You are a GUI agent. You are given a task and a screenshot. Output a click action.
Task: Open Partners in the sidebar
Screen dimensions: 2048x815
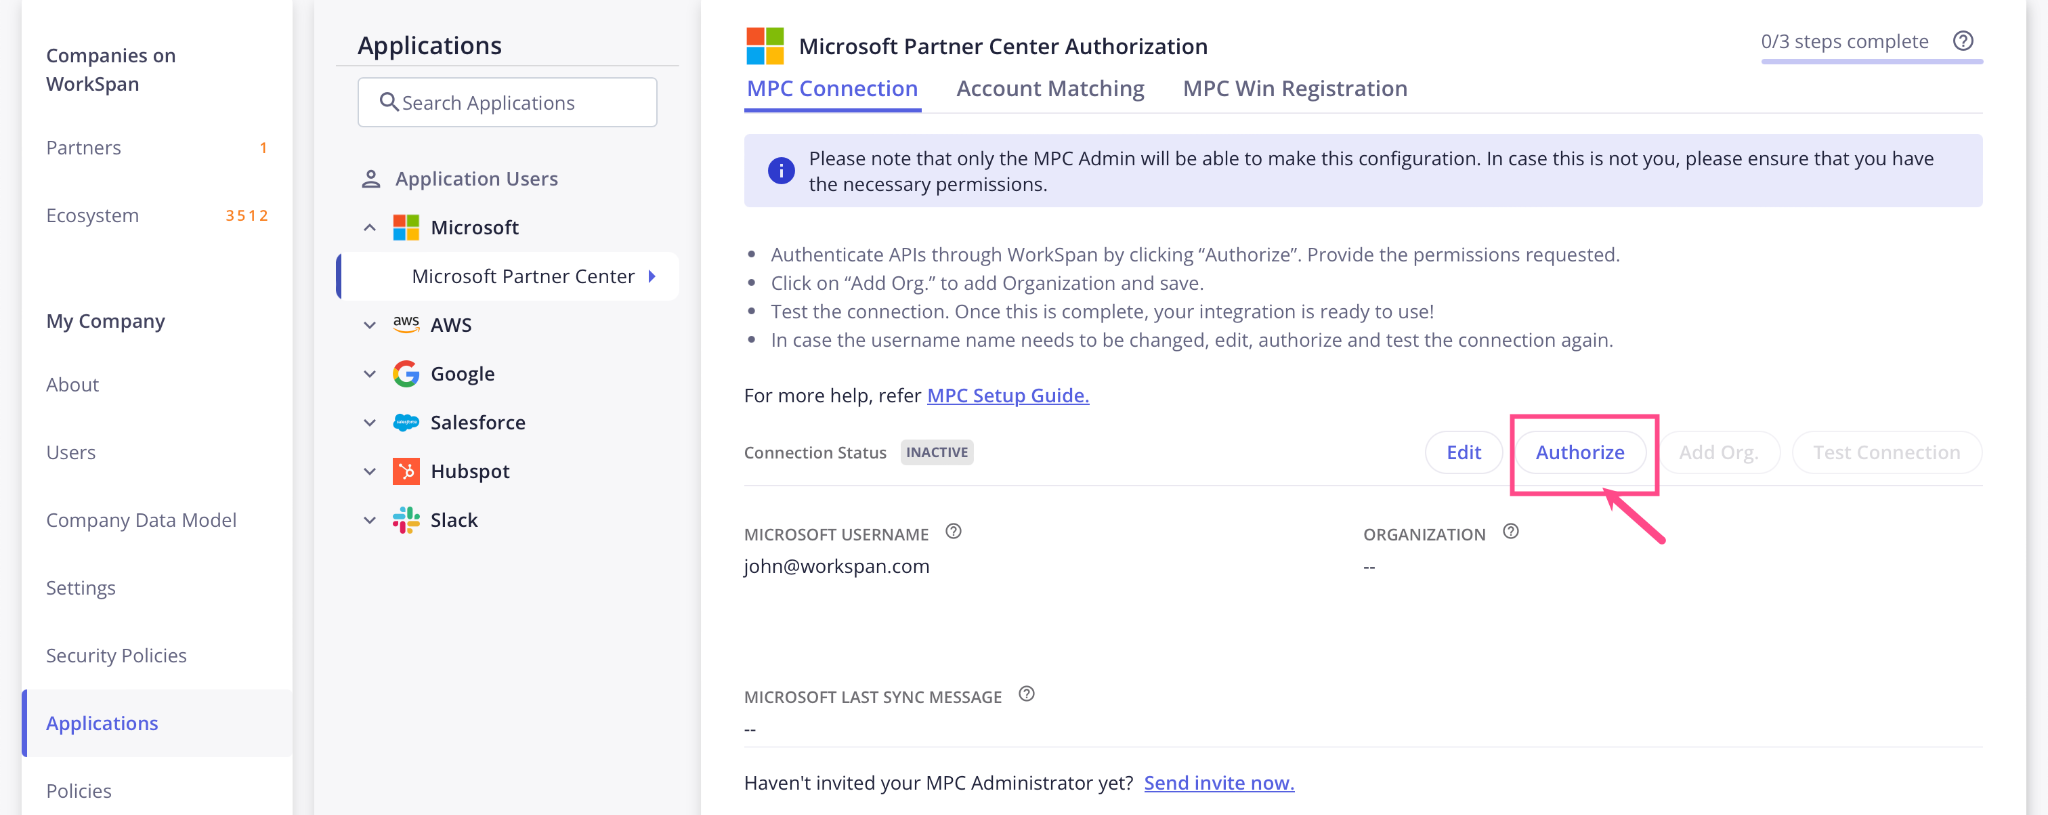[x=84, y=148]
